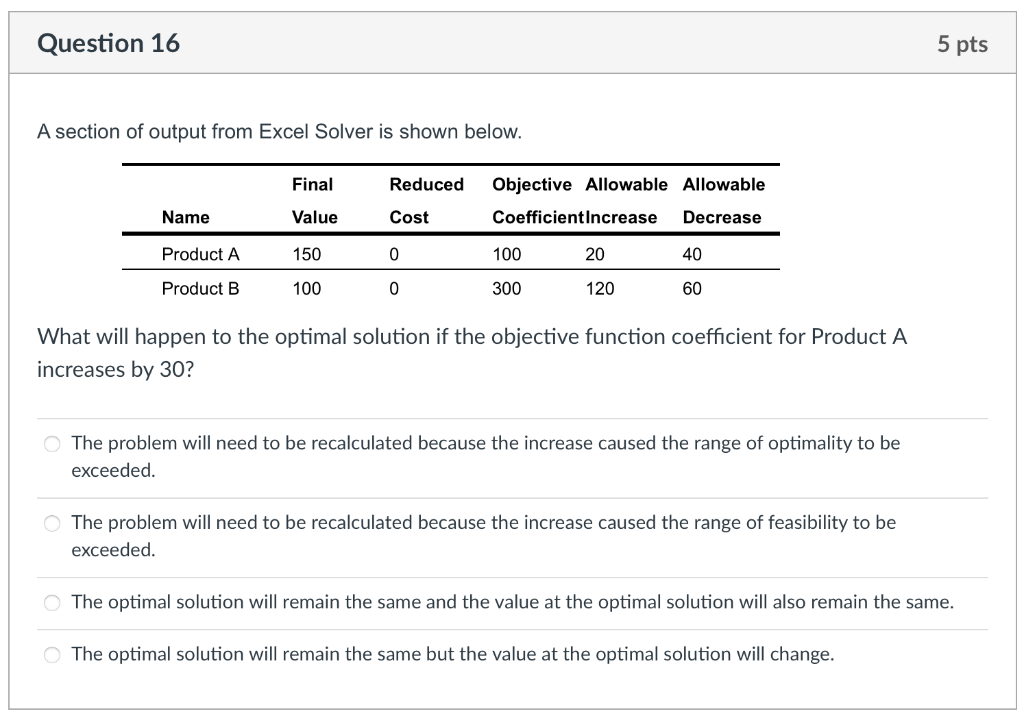This screenshot has width=1024, height=718.
Task: Click the Allowable Increase column header
Action: point(627,200)
